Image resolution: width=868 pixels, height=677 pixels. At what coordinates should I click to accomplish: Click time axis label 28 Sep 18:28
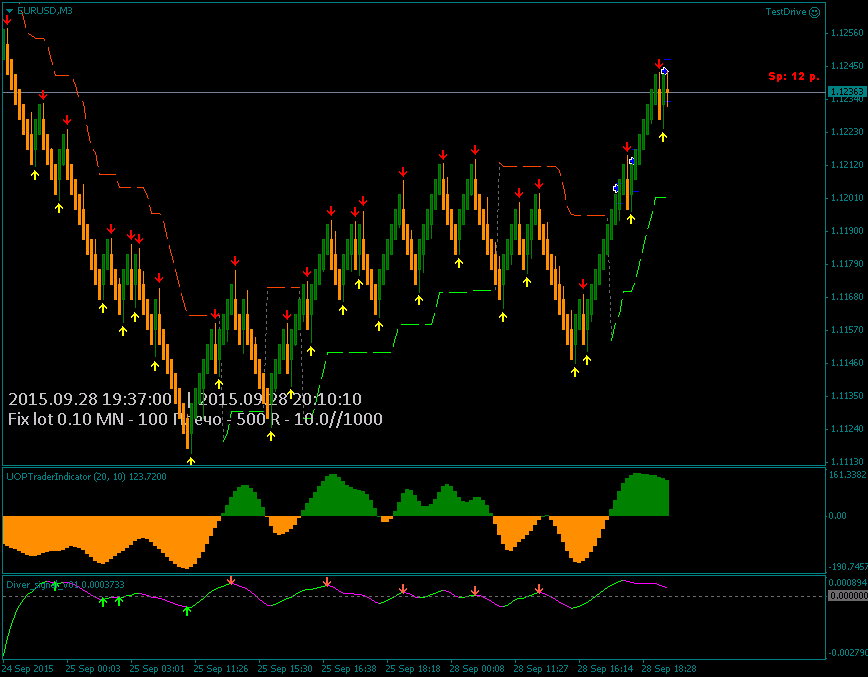coord(669,669)
